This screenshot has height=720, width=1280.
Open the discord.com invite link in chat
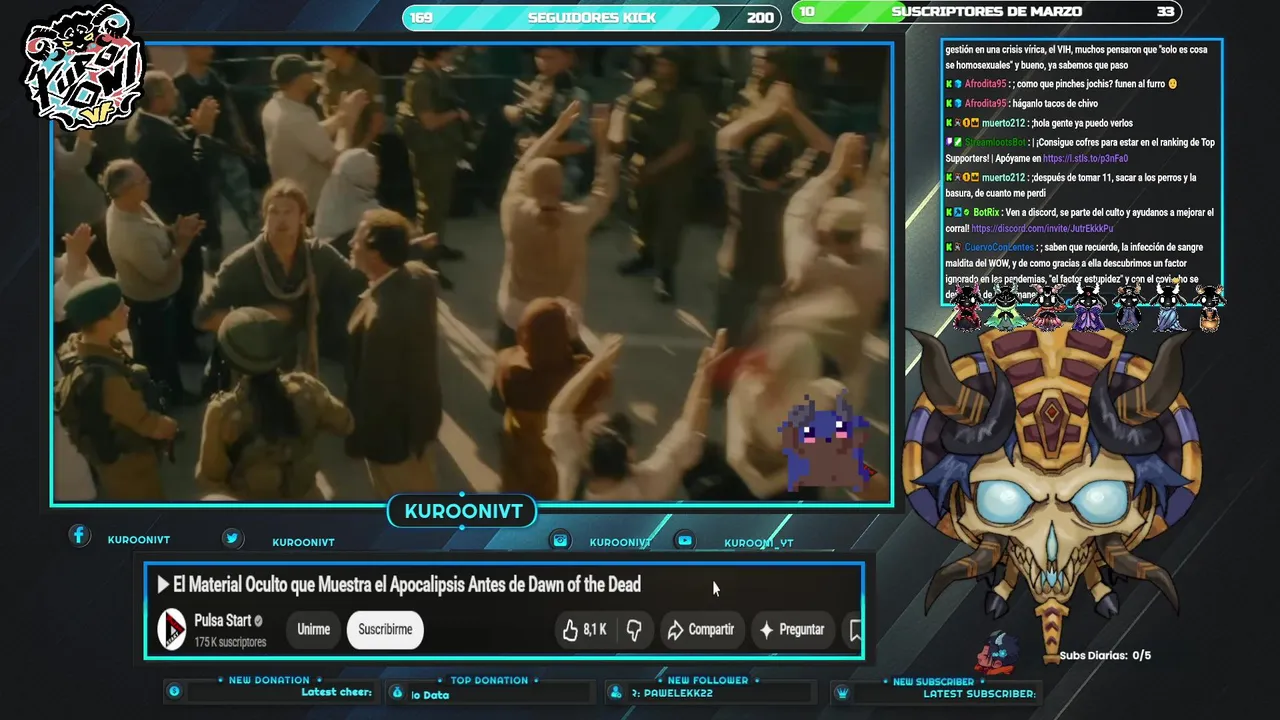click(x=1042, y=229)
